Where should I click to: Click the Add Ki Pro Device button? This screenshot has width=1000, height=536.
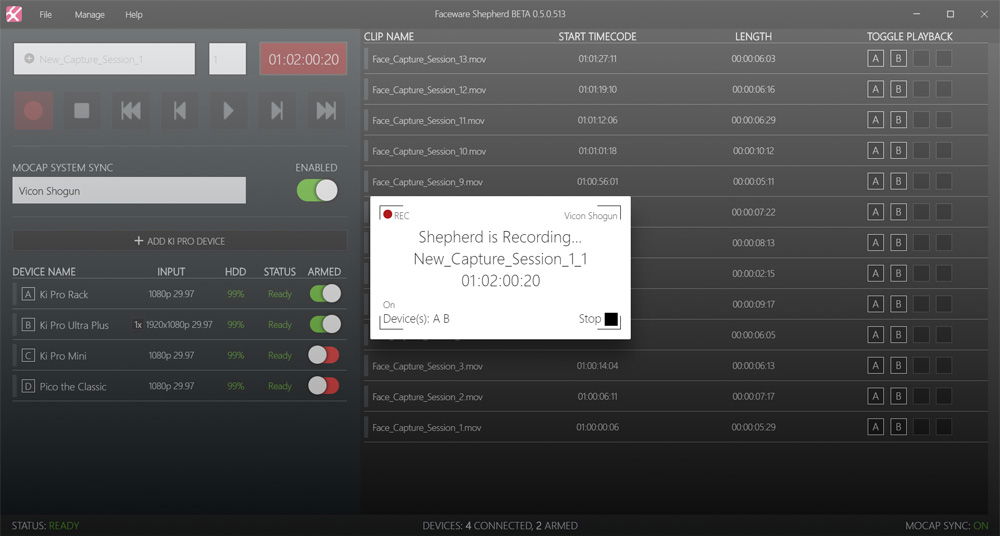pos(180,241)
